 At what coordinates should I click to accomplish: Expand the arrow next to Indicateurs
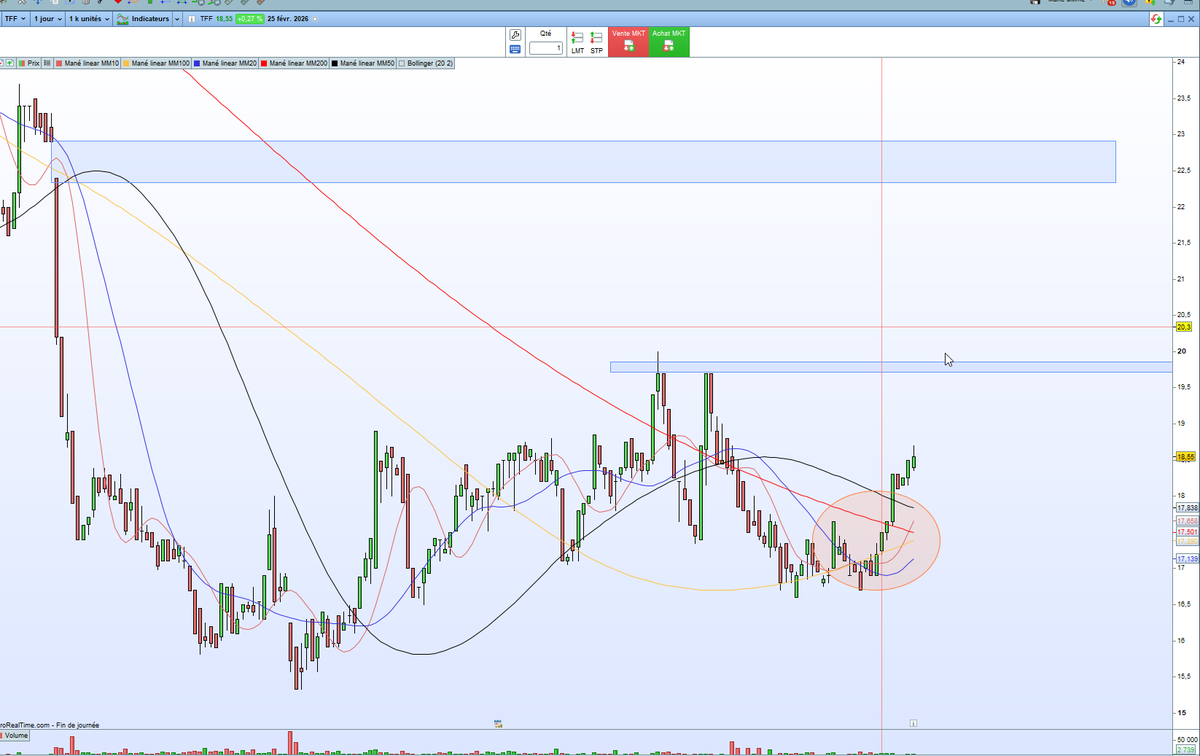coord(178,19)
